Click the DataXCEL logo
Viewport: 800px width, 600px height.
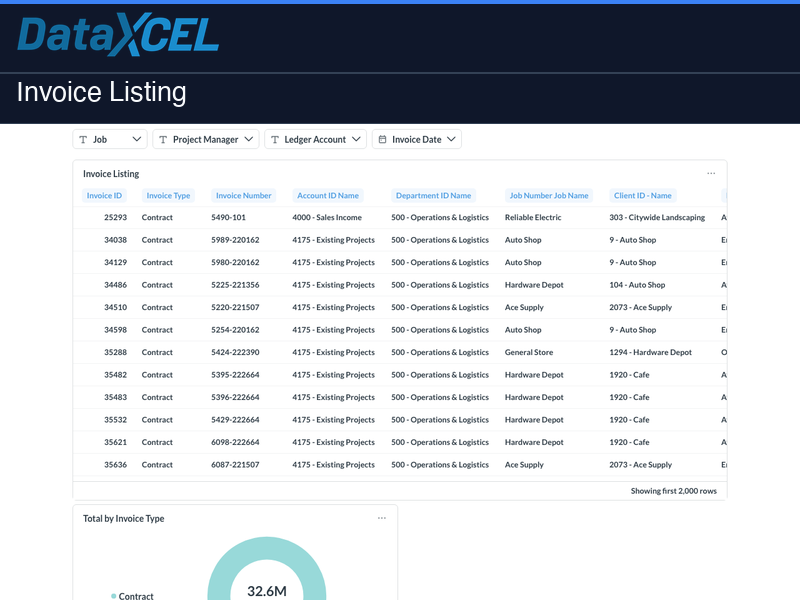117,35
